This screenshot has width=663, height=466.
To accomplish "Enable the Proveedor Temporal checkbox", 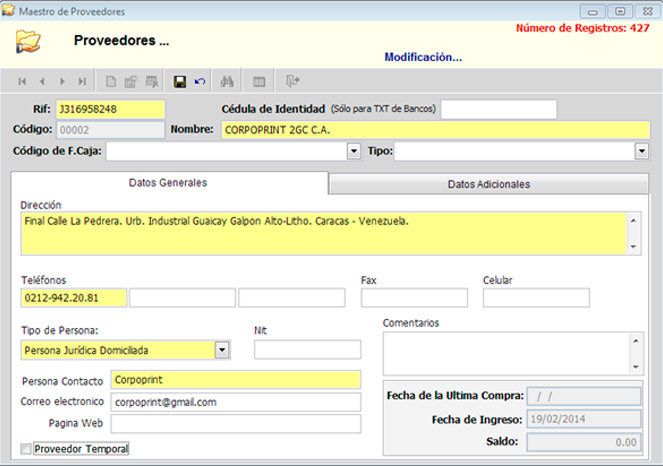I will coord(27,449).
